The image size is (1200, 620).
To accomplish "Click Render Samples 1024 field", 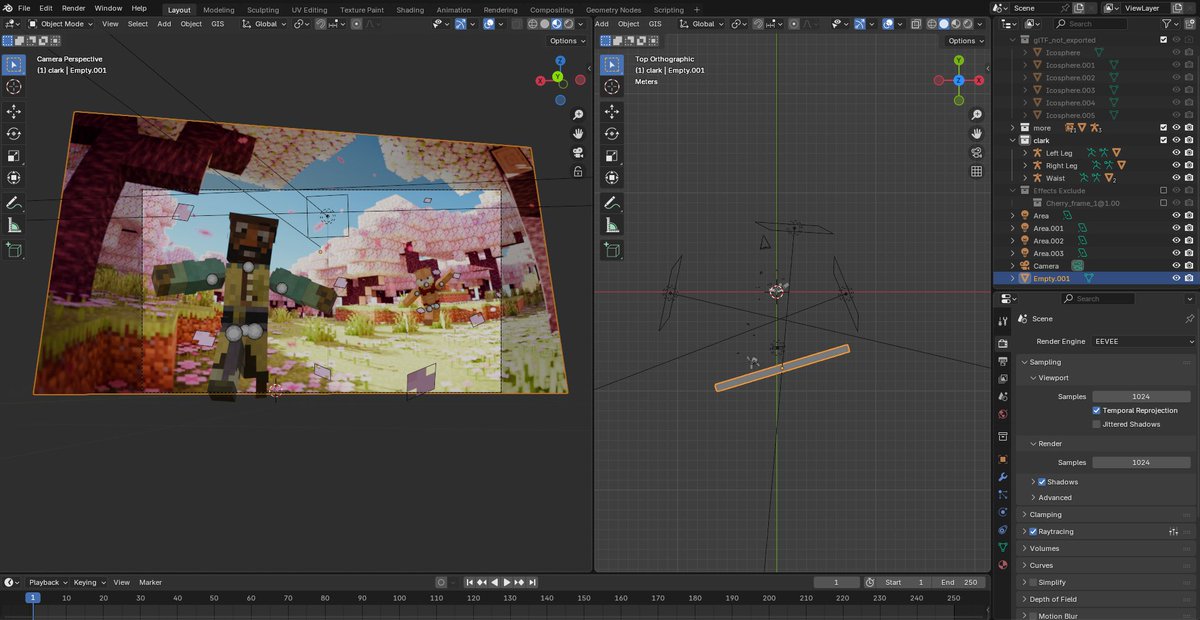I will coord(1143,462).
